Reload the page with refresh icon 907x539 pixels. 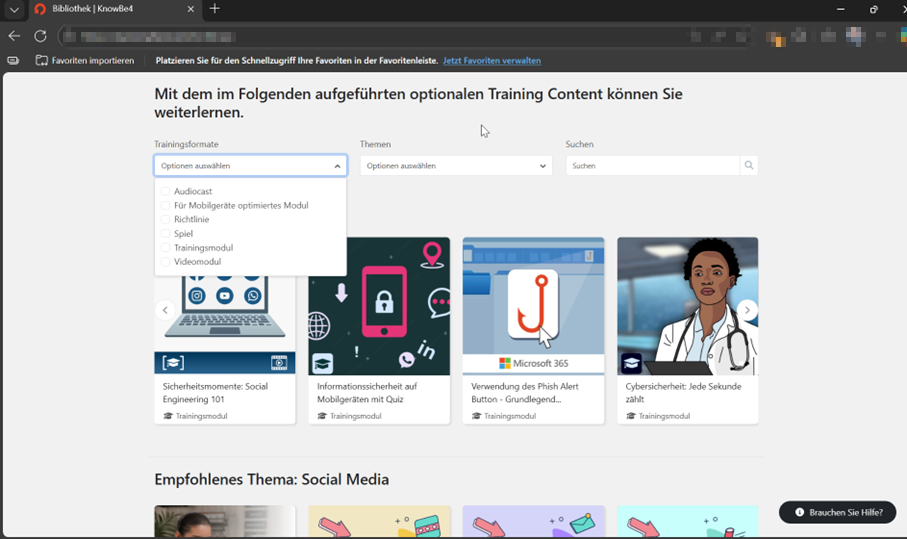(40, 36)
